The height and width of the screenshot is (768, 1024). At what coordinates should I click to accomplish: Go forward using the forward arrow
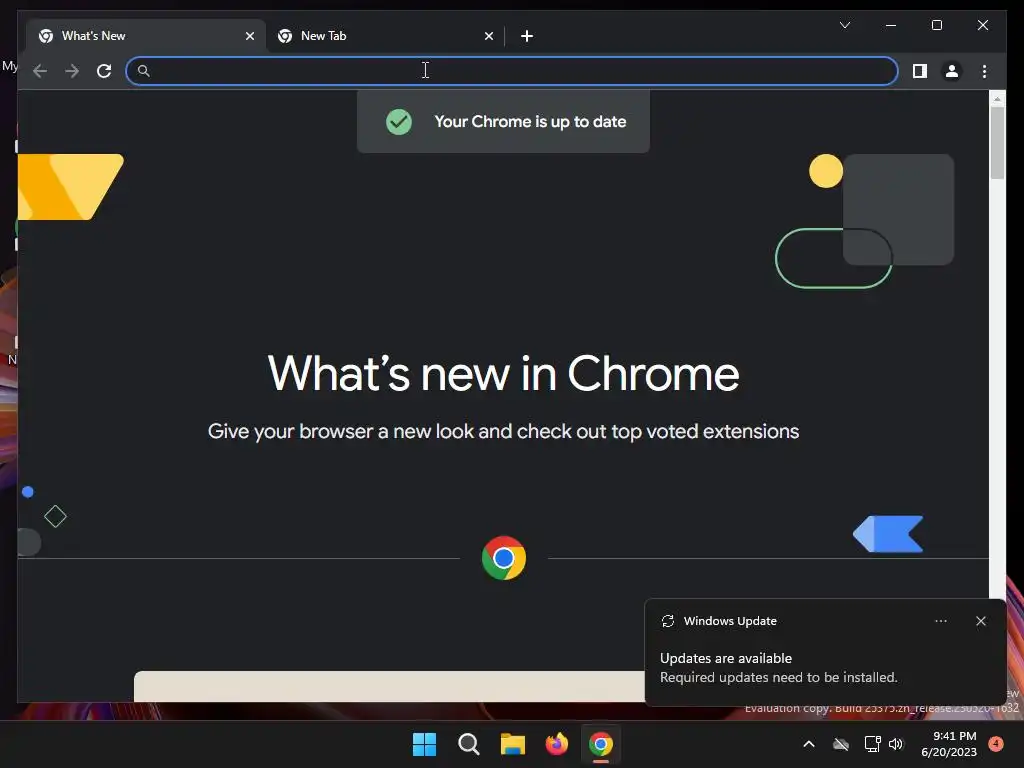point(72,71)
